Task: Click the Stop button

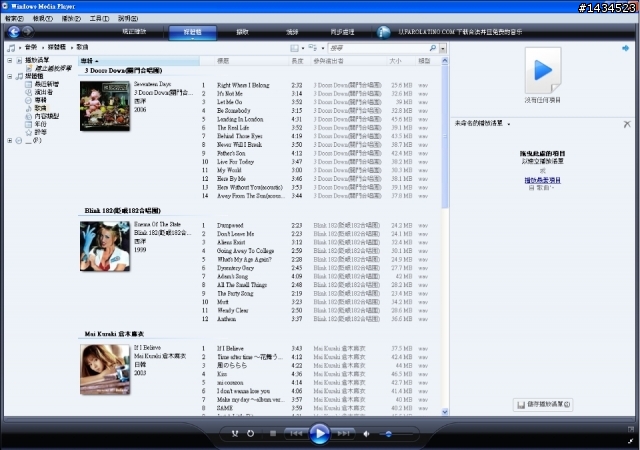Action: coord(273,434)
